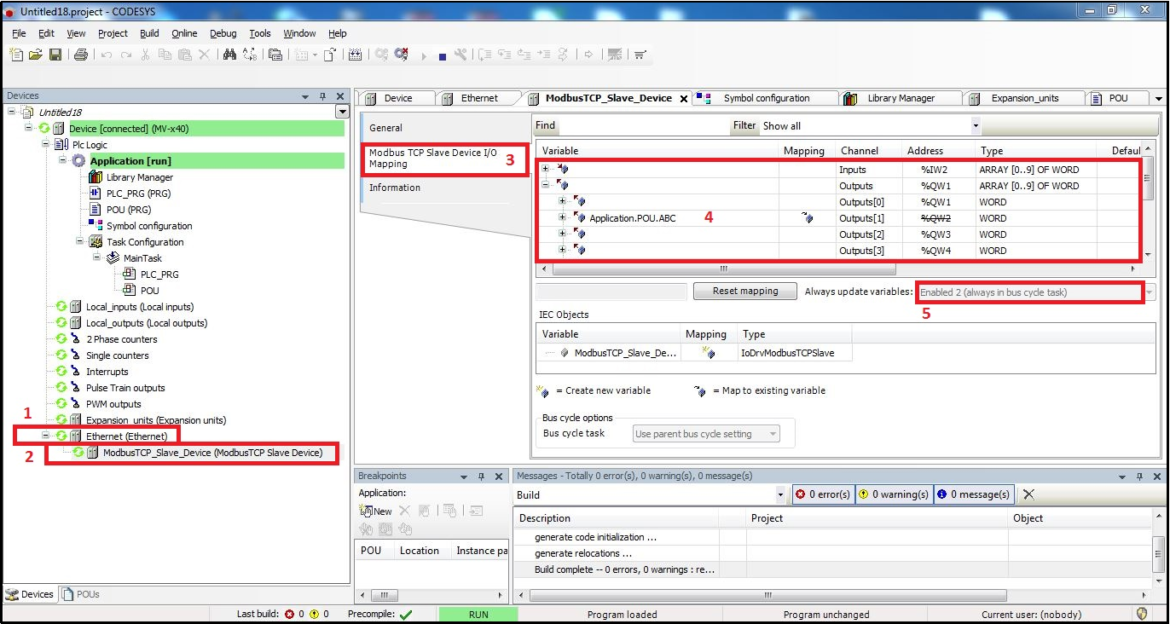The image size is (1170, 624).
Task: Click the Reset mapping button
Action: coord(744,291)
